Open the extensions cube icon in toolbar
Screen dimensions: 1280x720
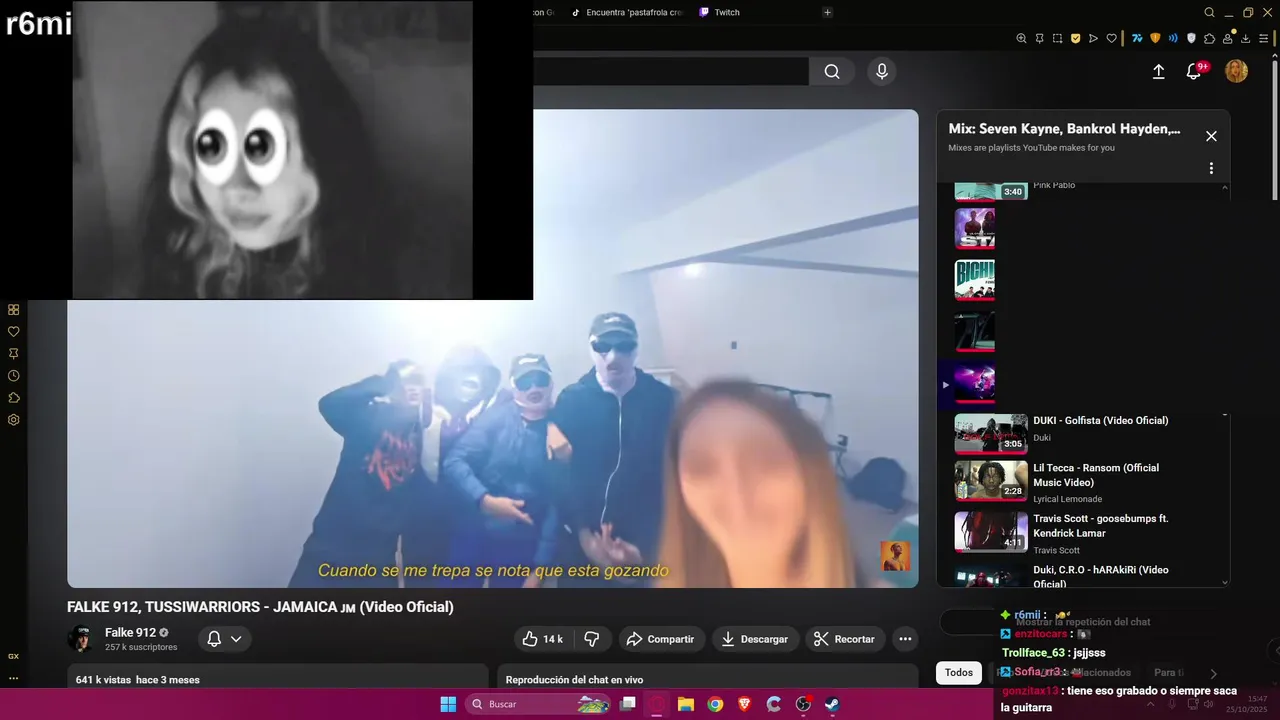click(x=1209, y=38)
